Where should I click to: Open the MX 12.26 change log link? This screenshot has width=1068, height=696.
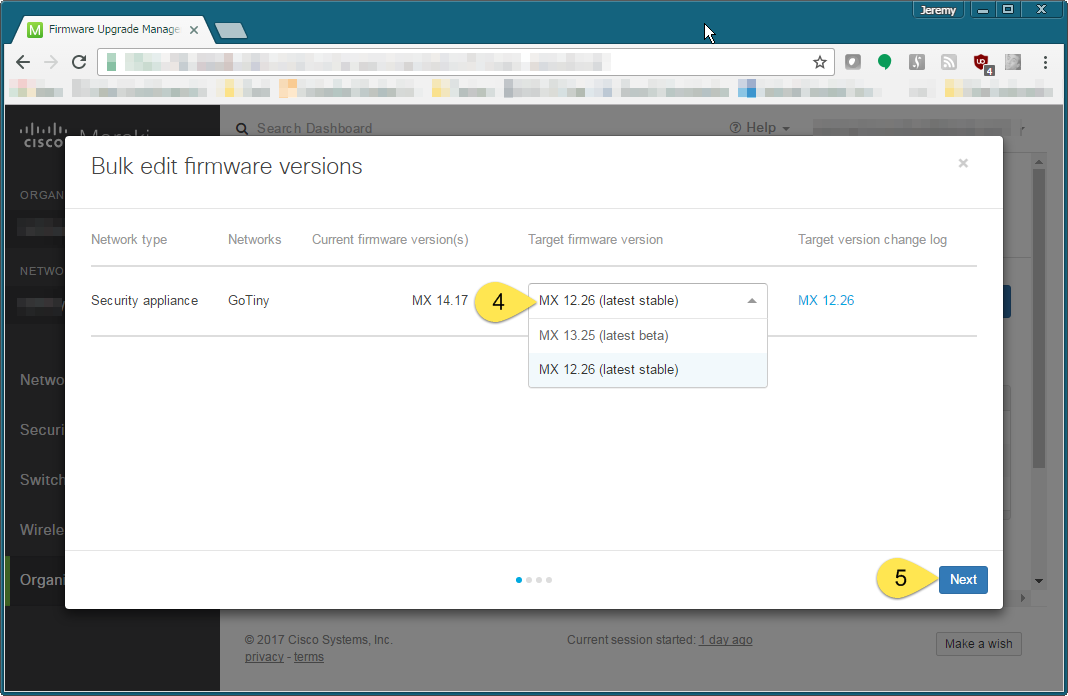pos(825,301)
